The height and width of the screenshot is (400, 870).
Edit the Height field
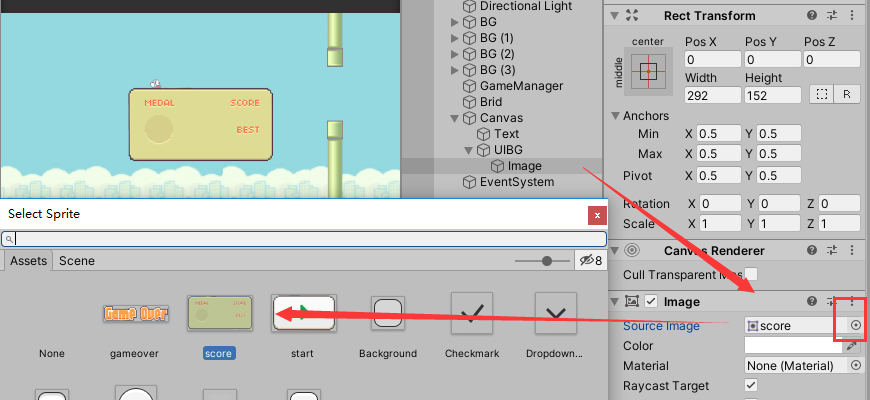(x=773, y=95)
